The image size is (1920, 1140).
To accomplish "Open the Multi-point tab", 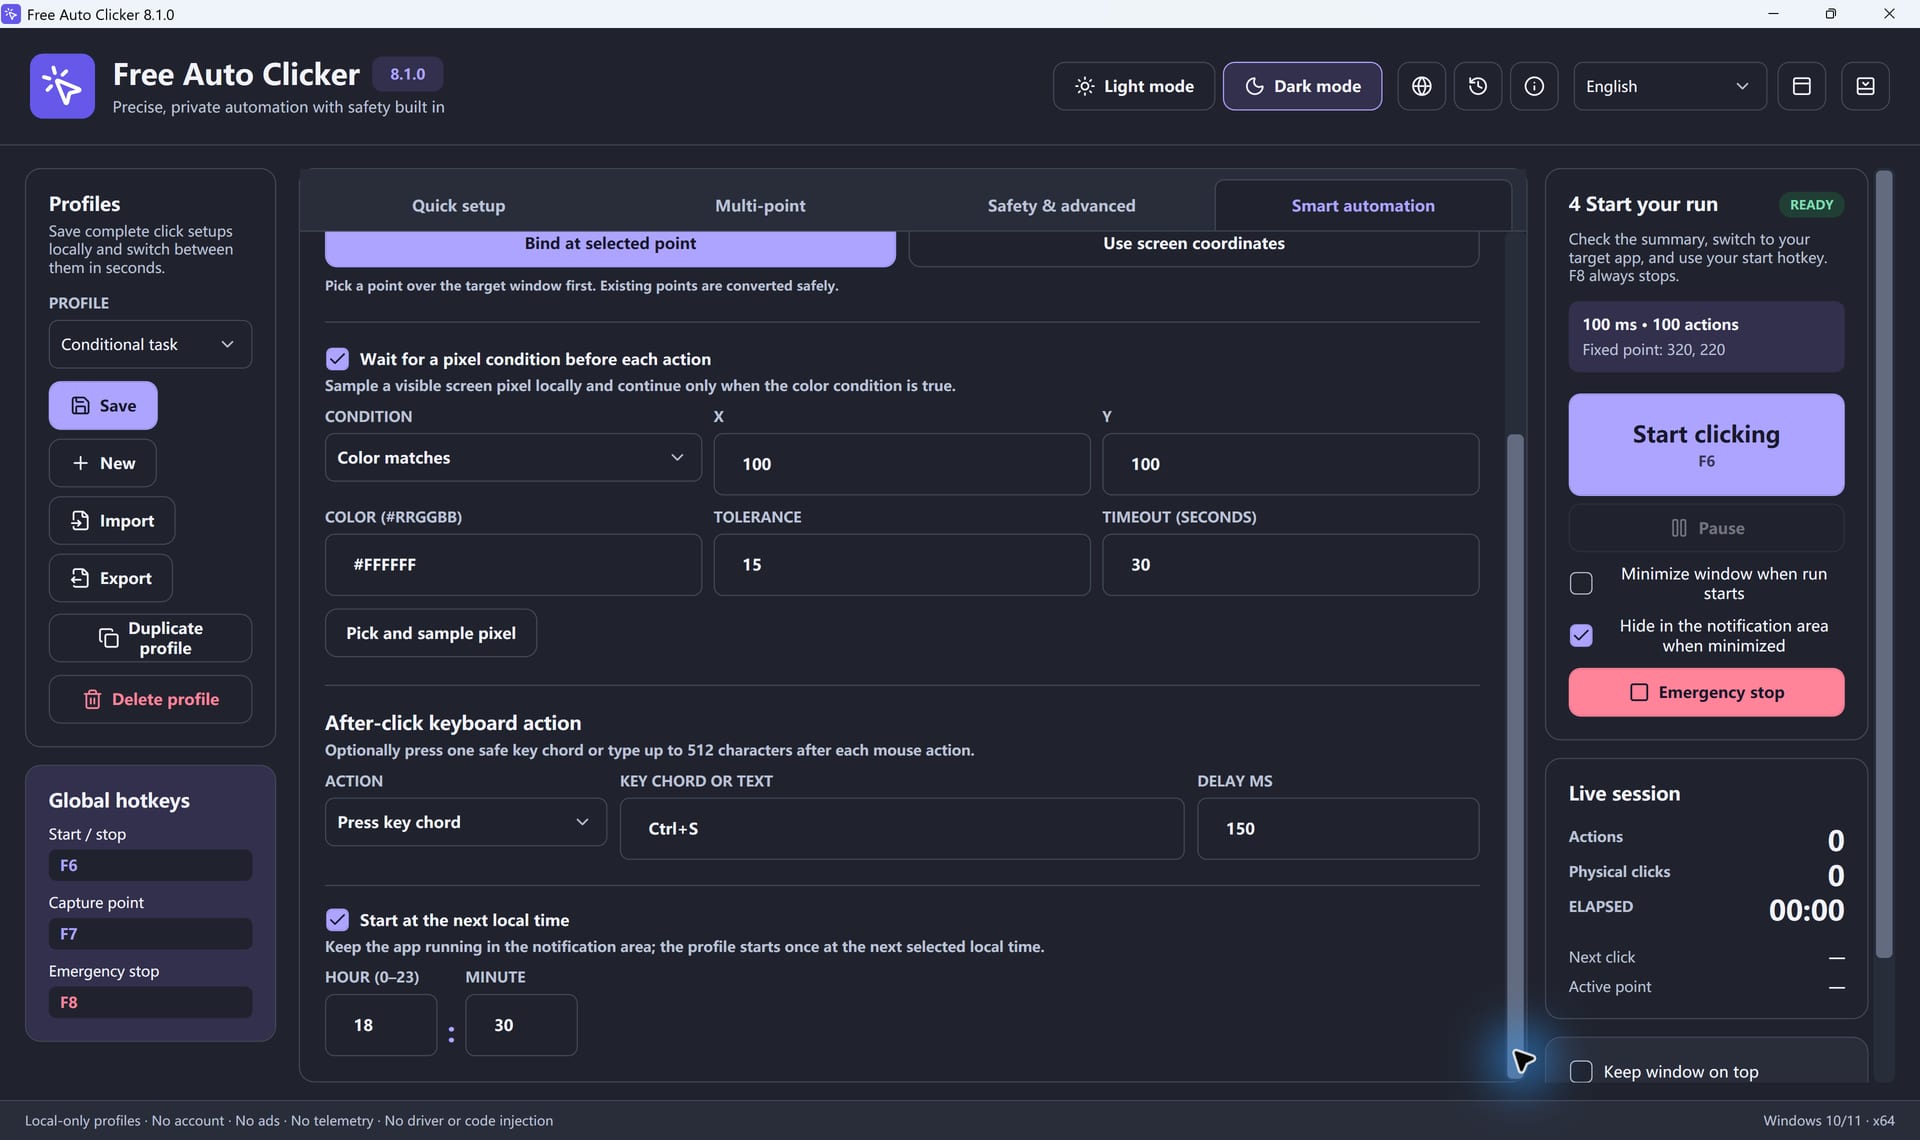I will pos(760,206).
